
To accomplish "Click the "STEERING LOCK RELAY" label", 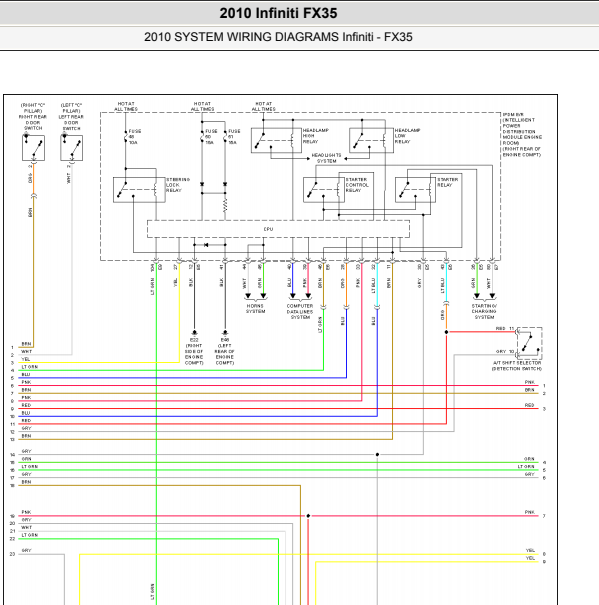I will (178, 185).
